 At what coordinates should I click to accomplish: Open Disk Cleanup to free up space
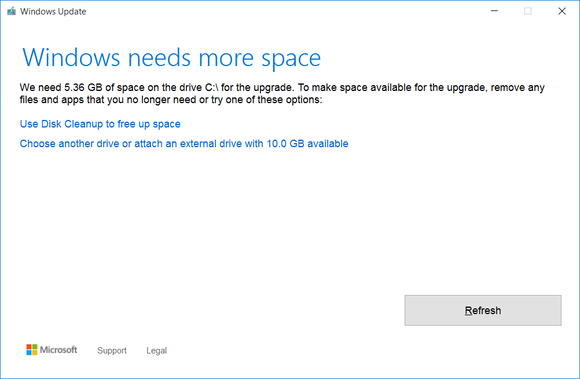(100, 124)
